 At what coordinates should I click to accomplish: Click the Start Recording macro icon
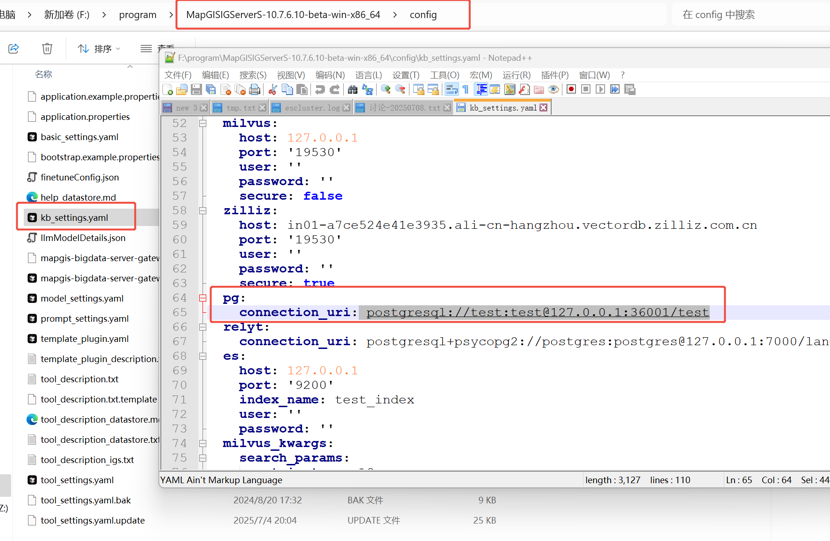tap(571, 90)
